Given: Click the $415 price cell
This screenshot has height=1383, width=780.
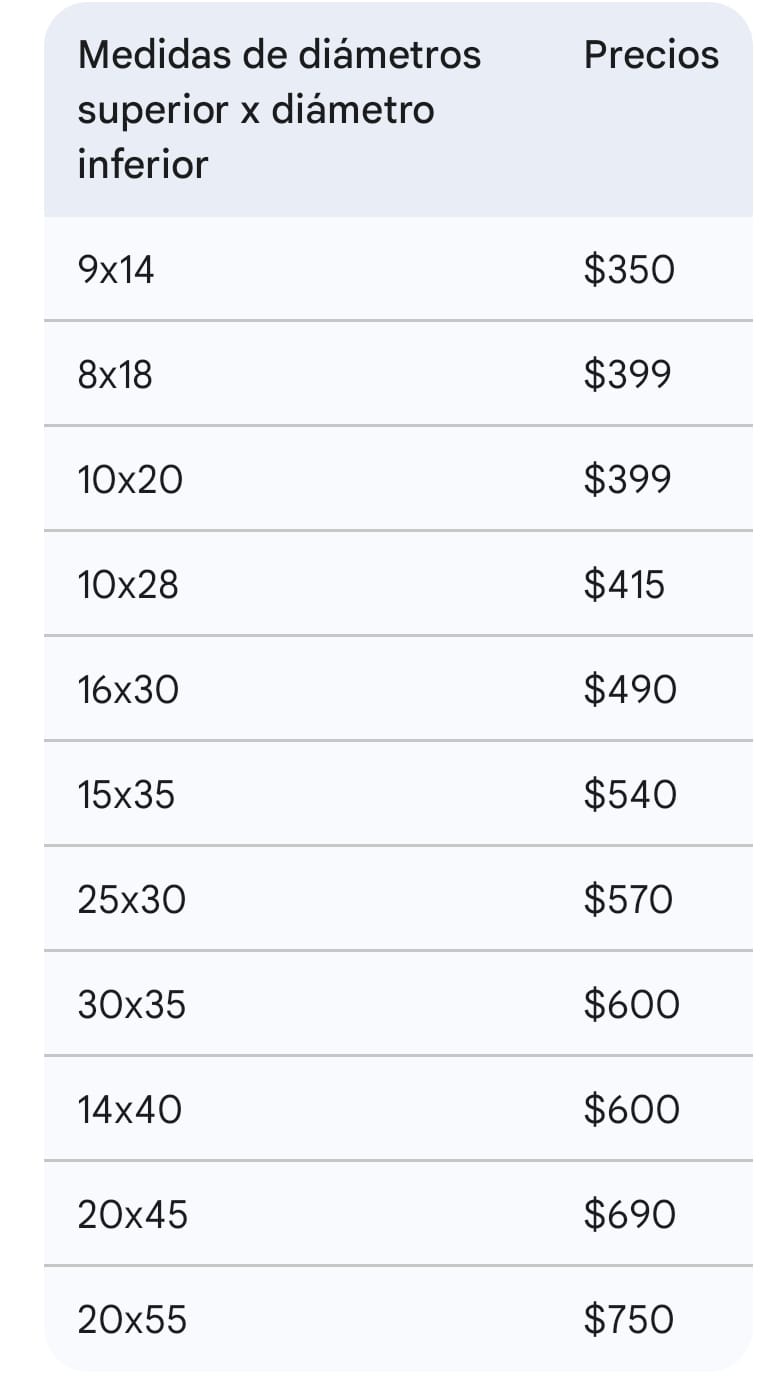Looking at the screenshot, I should (624, 585).
